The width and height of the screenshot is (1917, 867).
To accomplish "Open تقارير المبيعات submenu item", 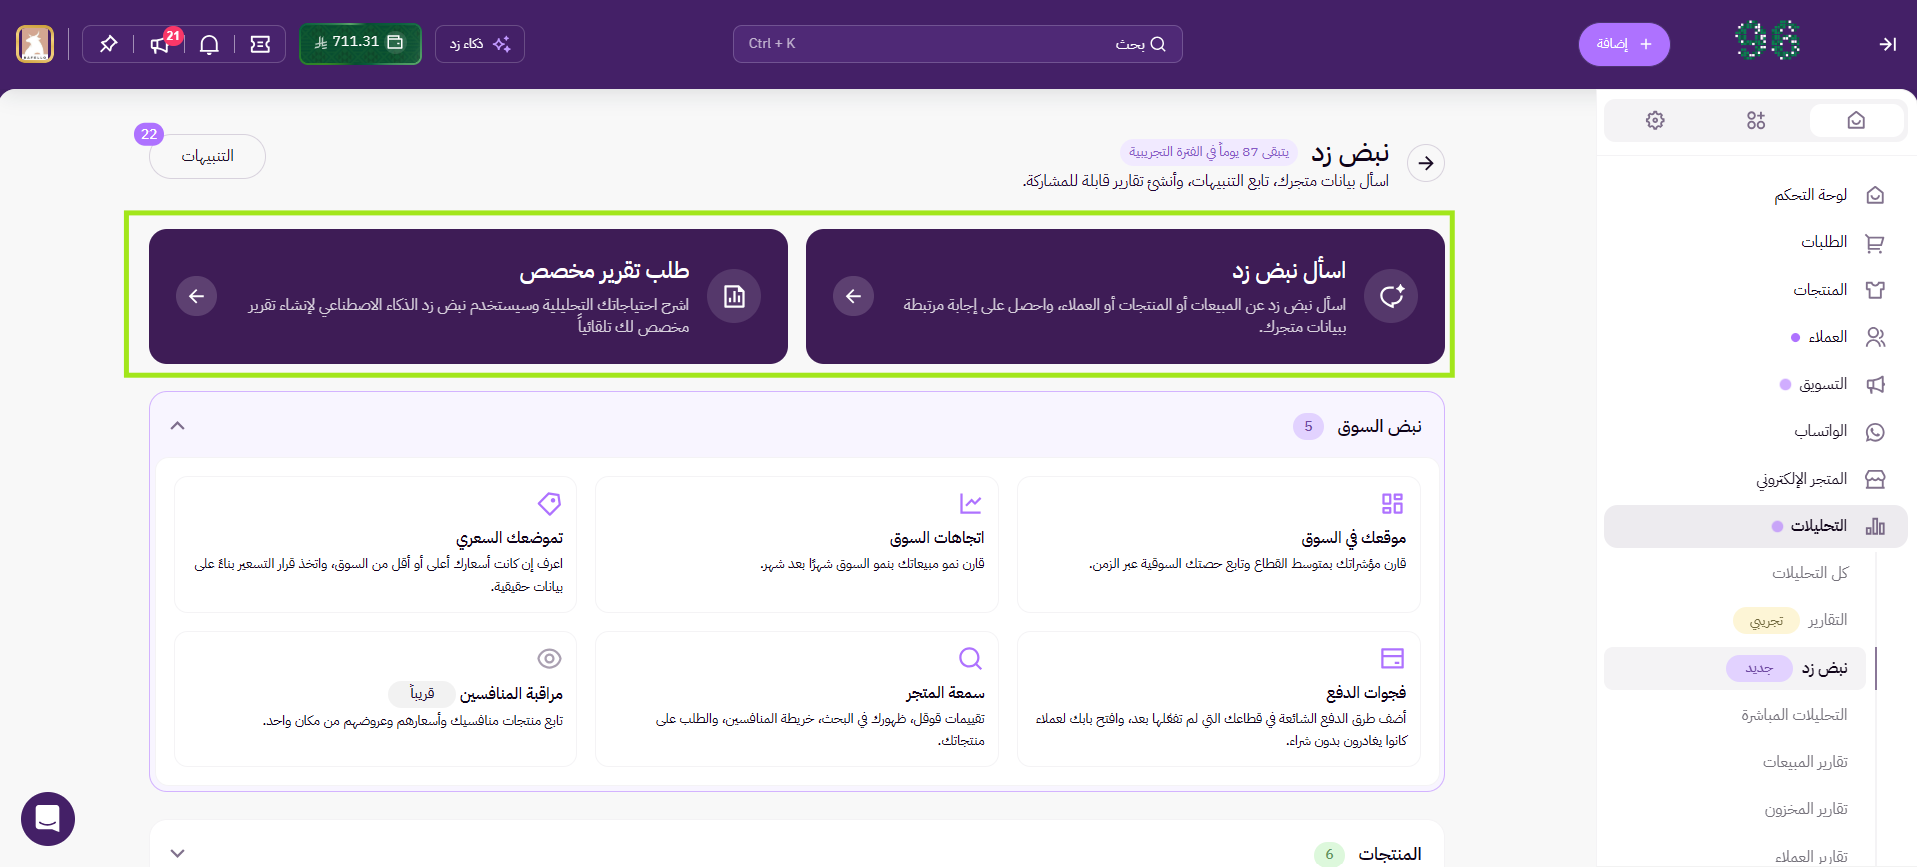I will click(1805, 762).
